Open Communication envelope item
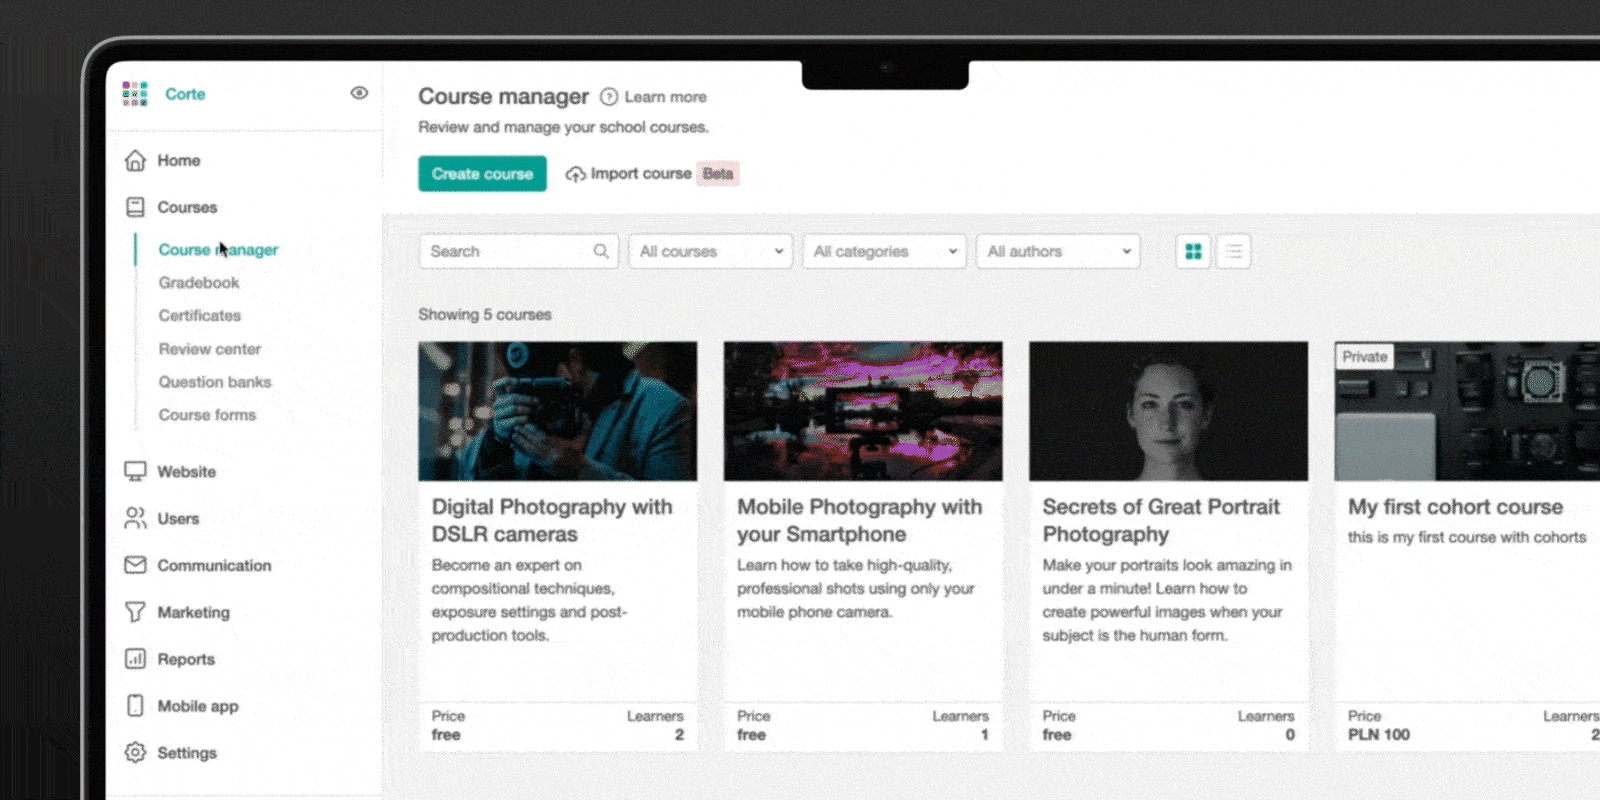1600x800 pixels. coord(135,565)
